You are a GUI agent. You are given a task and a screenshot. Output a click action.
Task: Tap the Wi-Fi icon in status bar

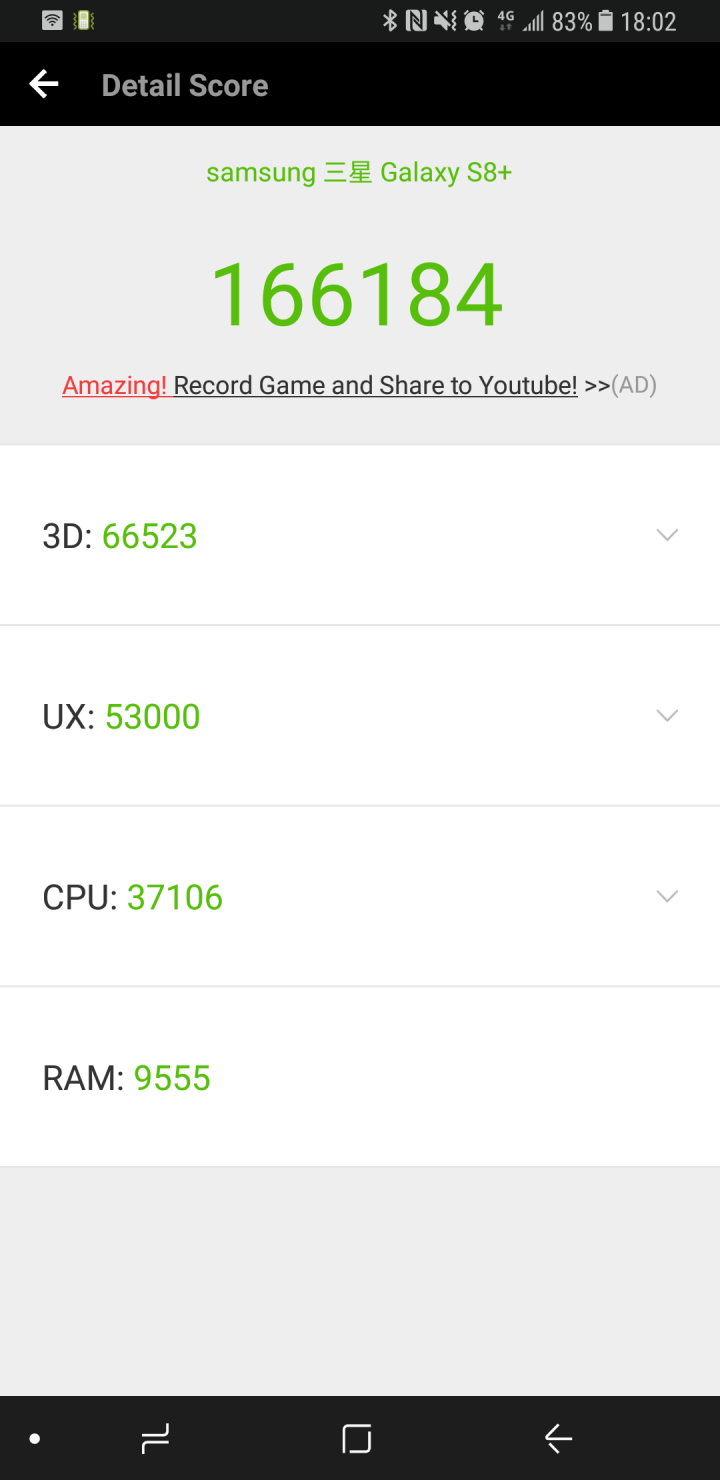coord(52,21)
